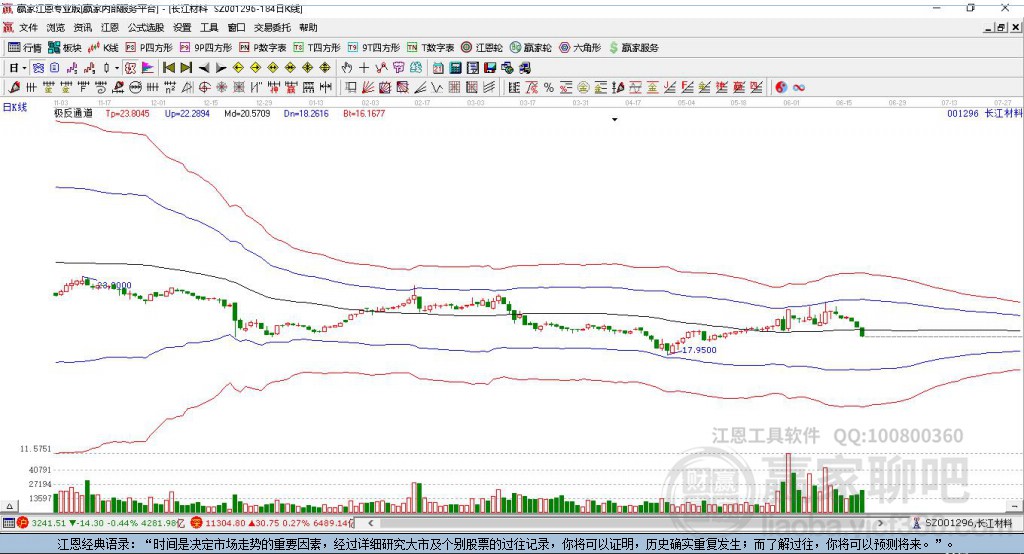Click the 17.9500 low price label
This screenshot has width=1024, height=554.
coord(699,350)
